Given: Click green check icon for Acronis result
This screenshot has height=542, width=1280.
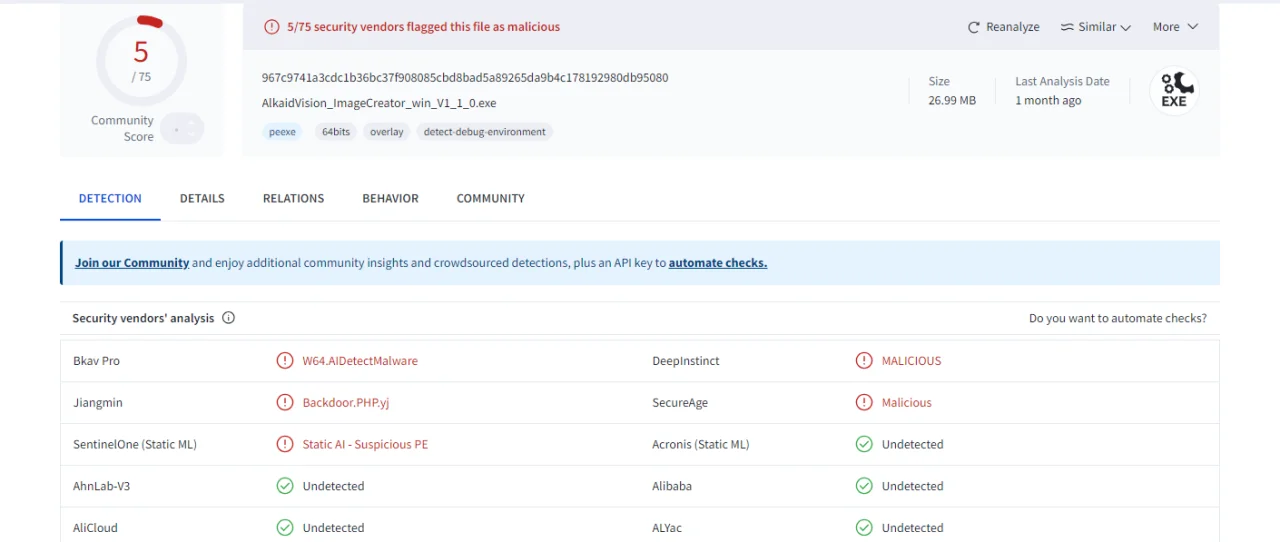Looking at the screenshot, I should coord(864,444).
